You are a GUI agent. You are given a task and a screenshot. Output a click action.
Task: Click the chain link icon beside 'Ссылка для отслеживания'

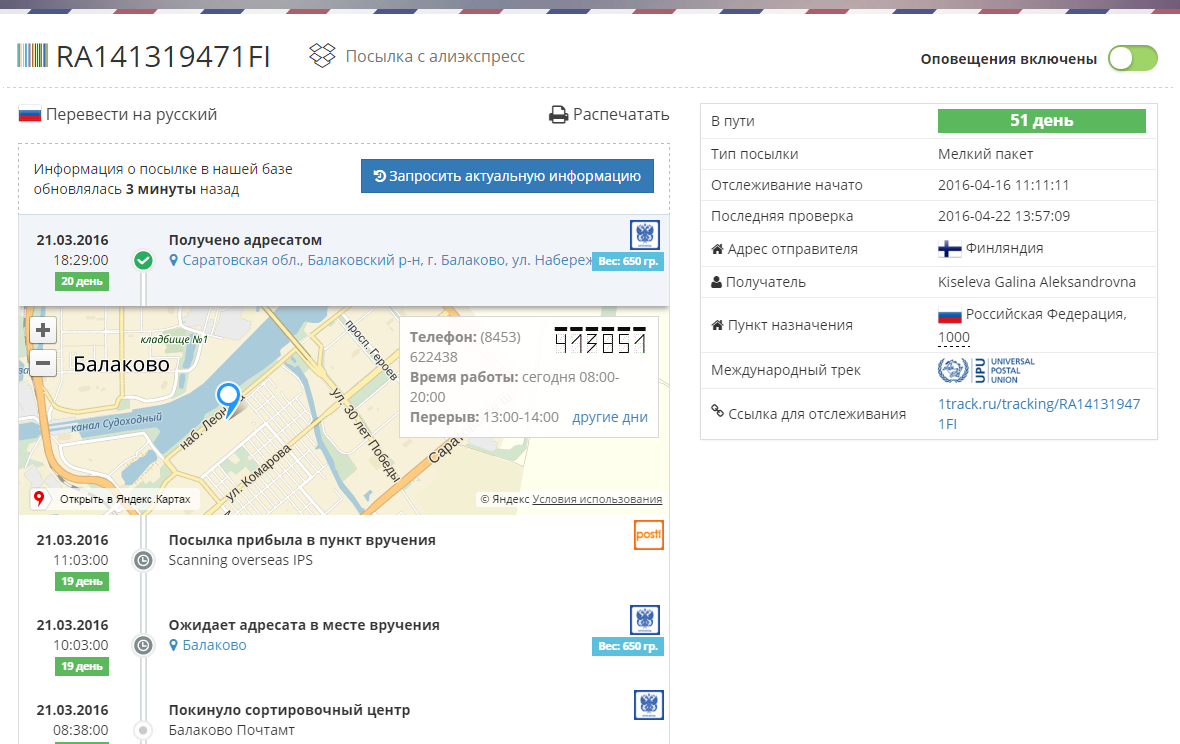click(717, 411)
